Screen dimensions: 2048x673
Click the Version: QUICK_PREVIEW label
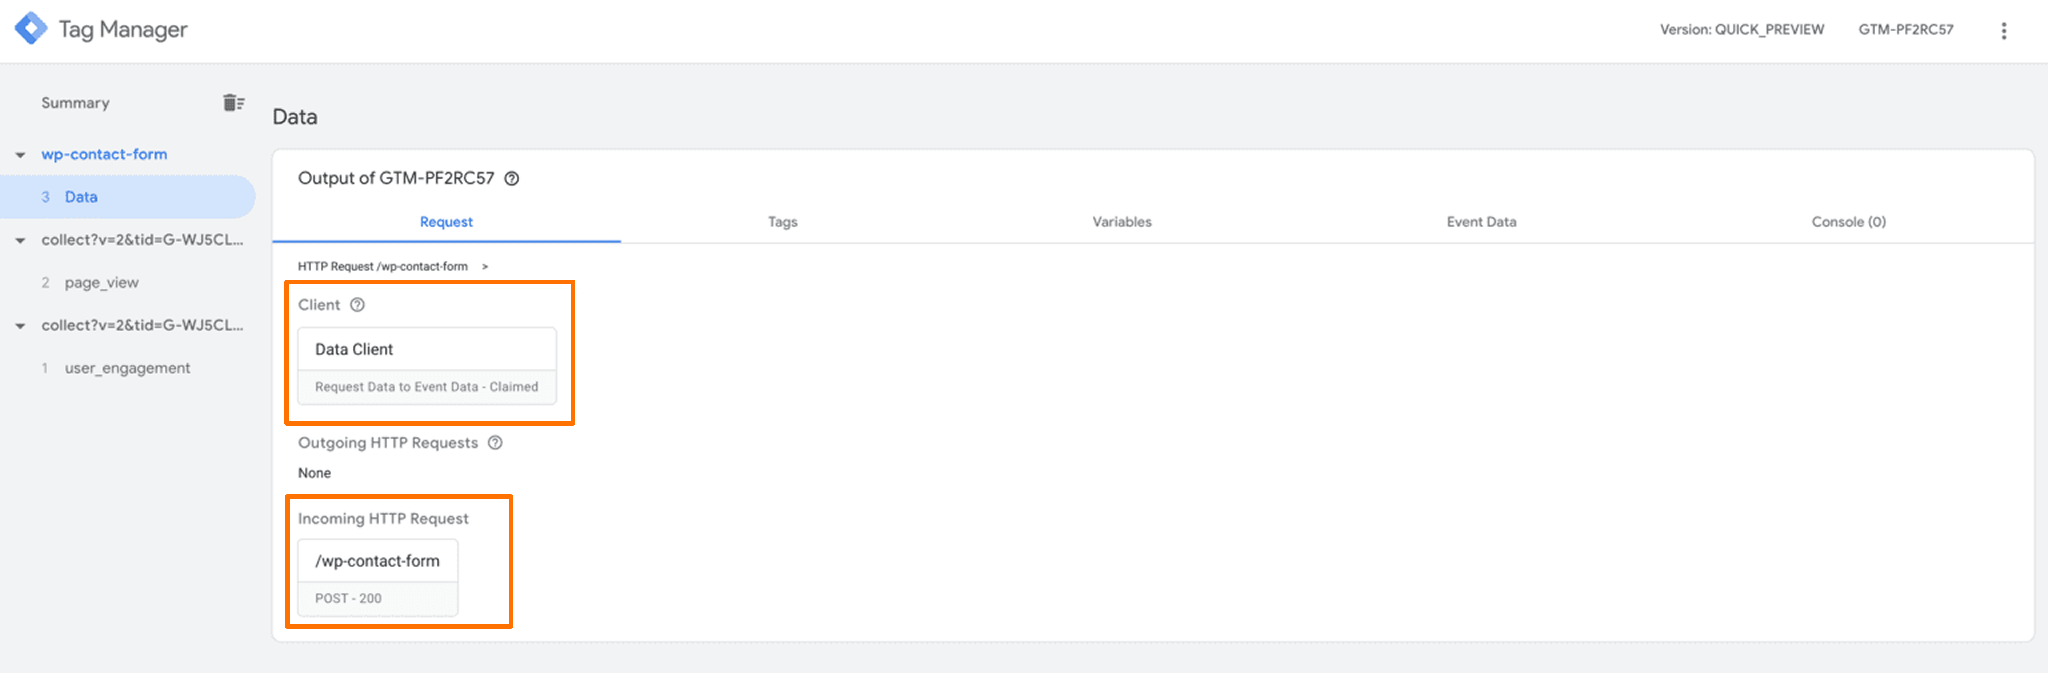(x=1742, y=30)
